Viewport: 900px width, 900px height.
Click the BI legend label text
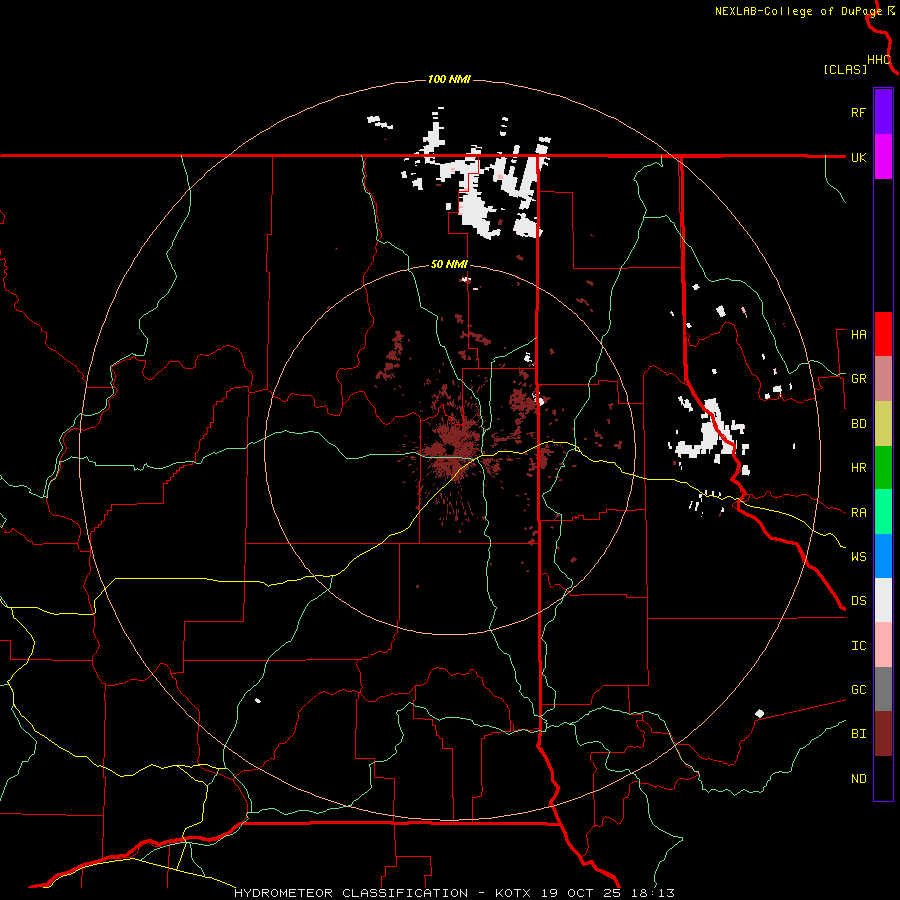[x=858, y=734]
